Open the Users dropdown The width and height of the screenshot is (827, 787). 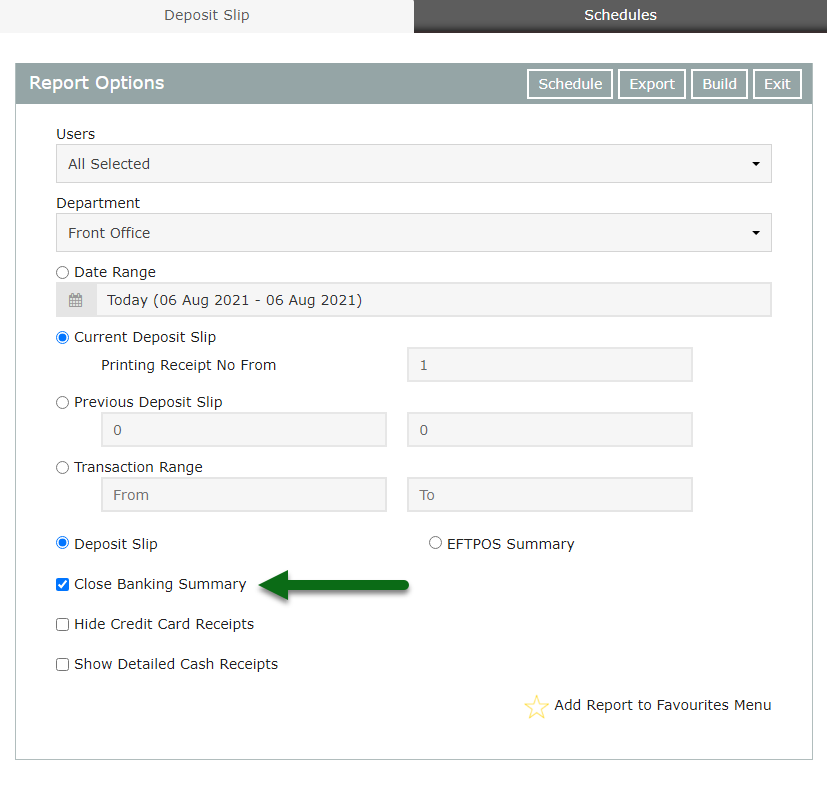click(x=414, y=164)
